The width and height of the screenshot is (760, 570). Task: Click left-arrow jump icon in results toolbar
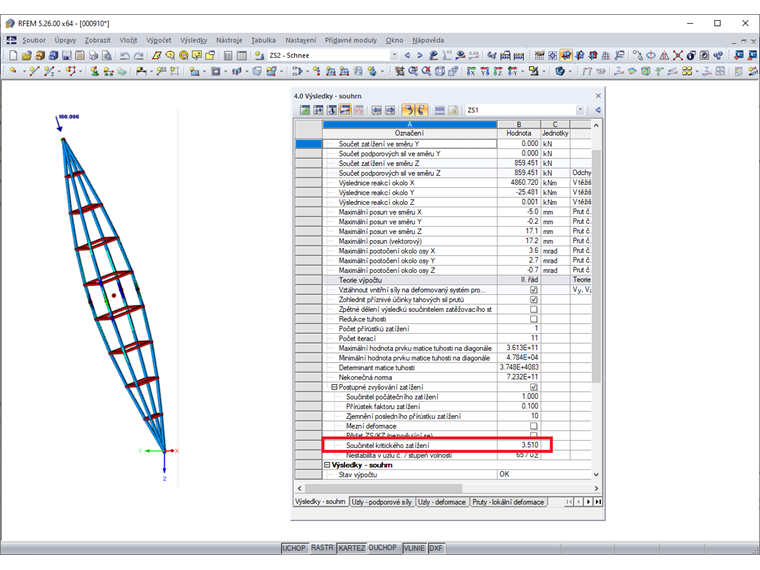point(377,110)
